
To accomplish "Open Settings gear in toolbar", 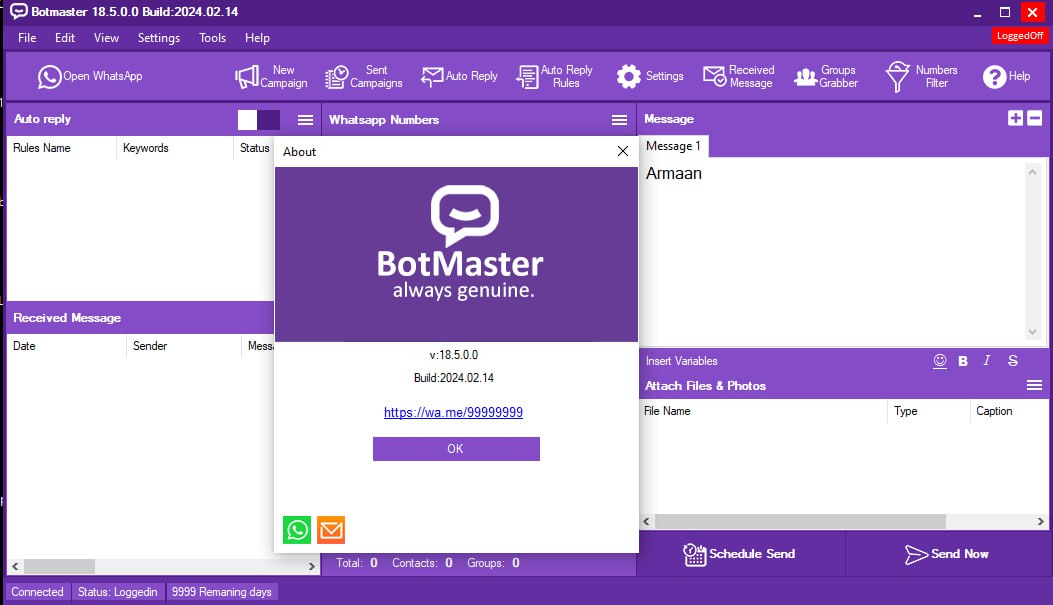I will pyautogui.click(x=650, y=77).
